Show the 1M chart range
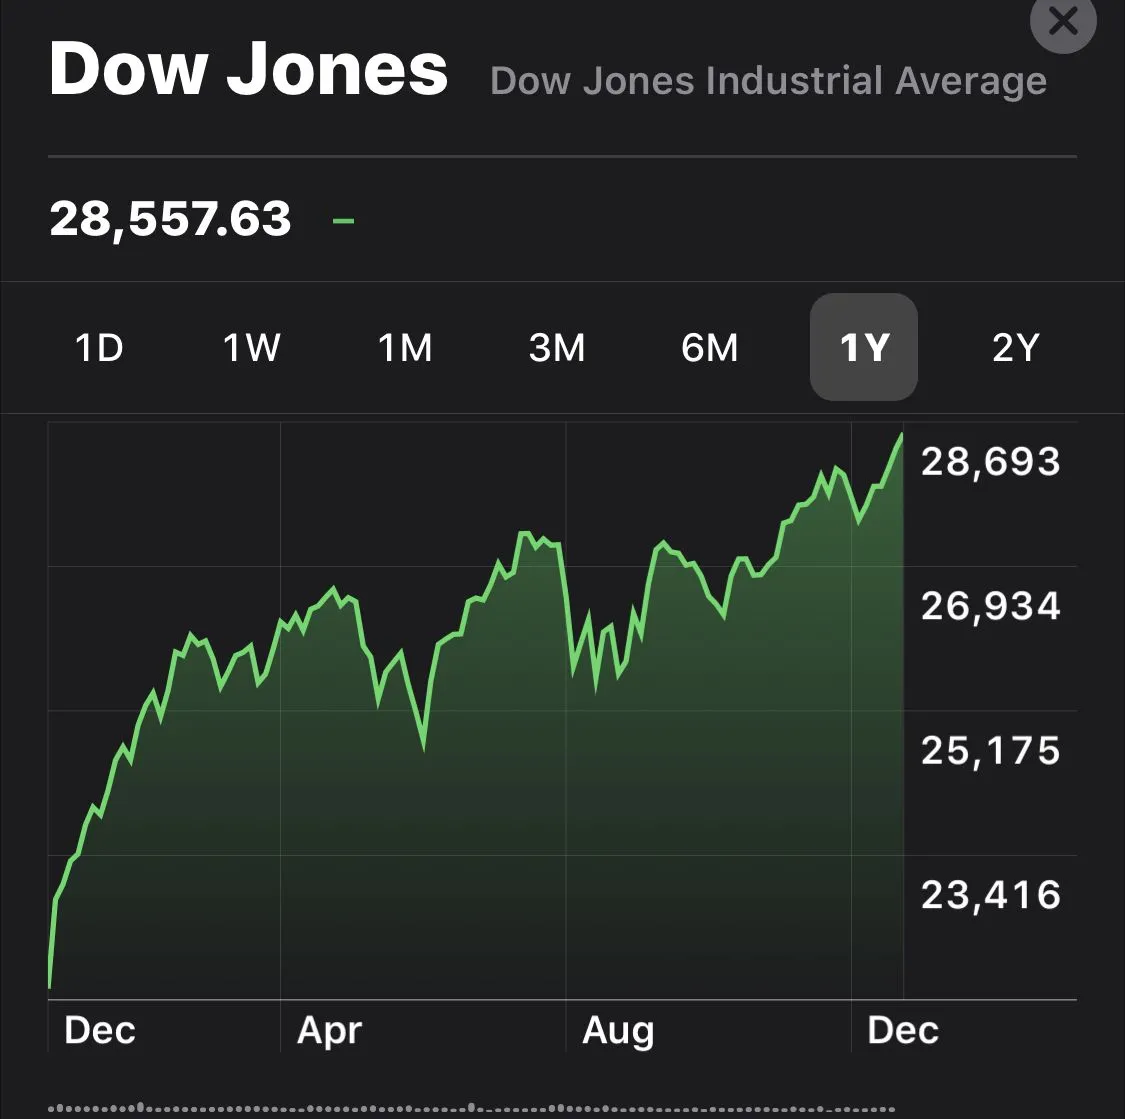 (x=405, y=348)
